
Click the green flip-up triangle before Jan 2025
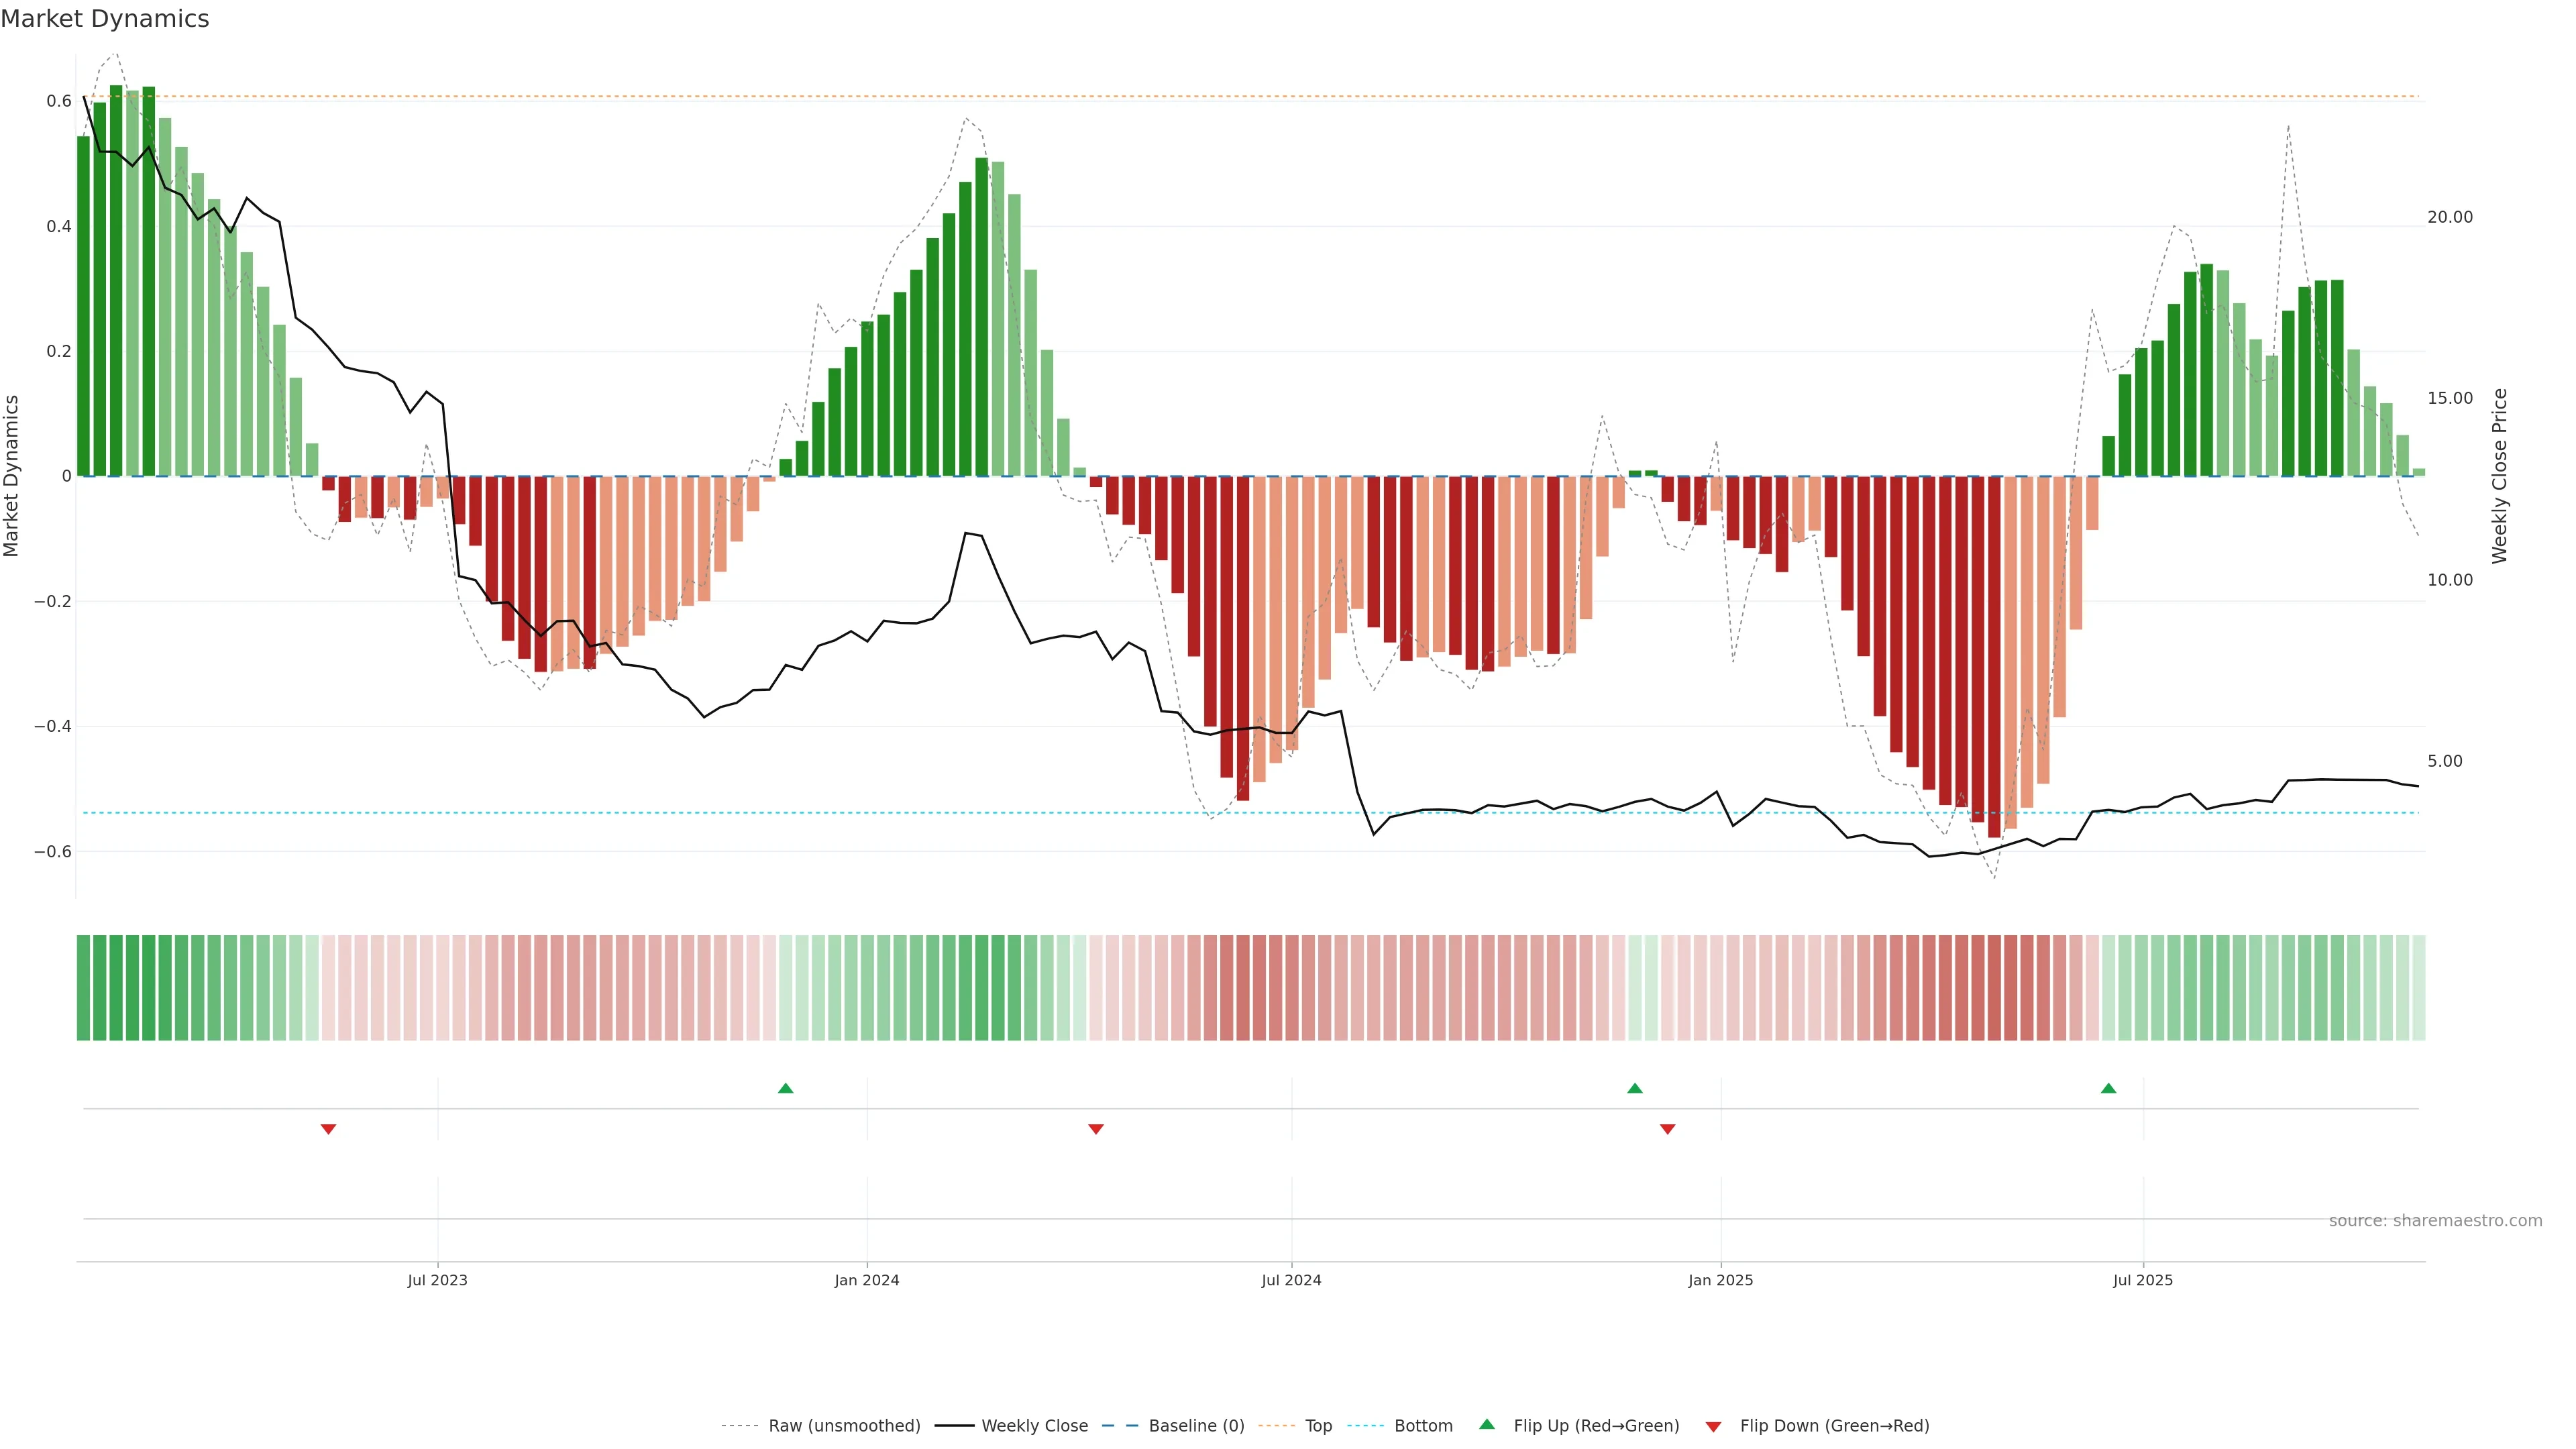click(1634, 1088)
